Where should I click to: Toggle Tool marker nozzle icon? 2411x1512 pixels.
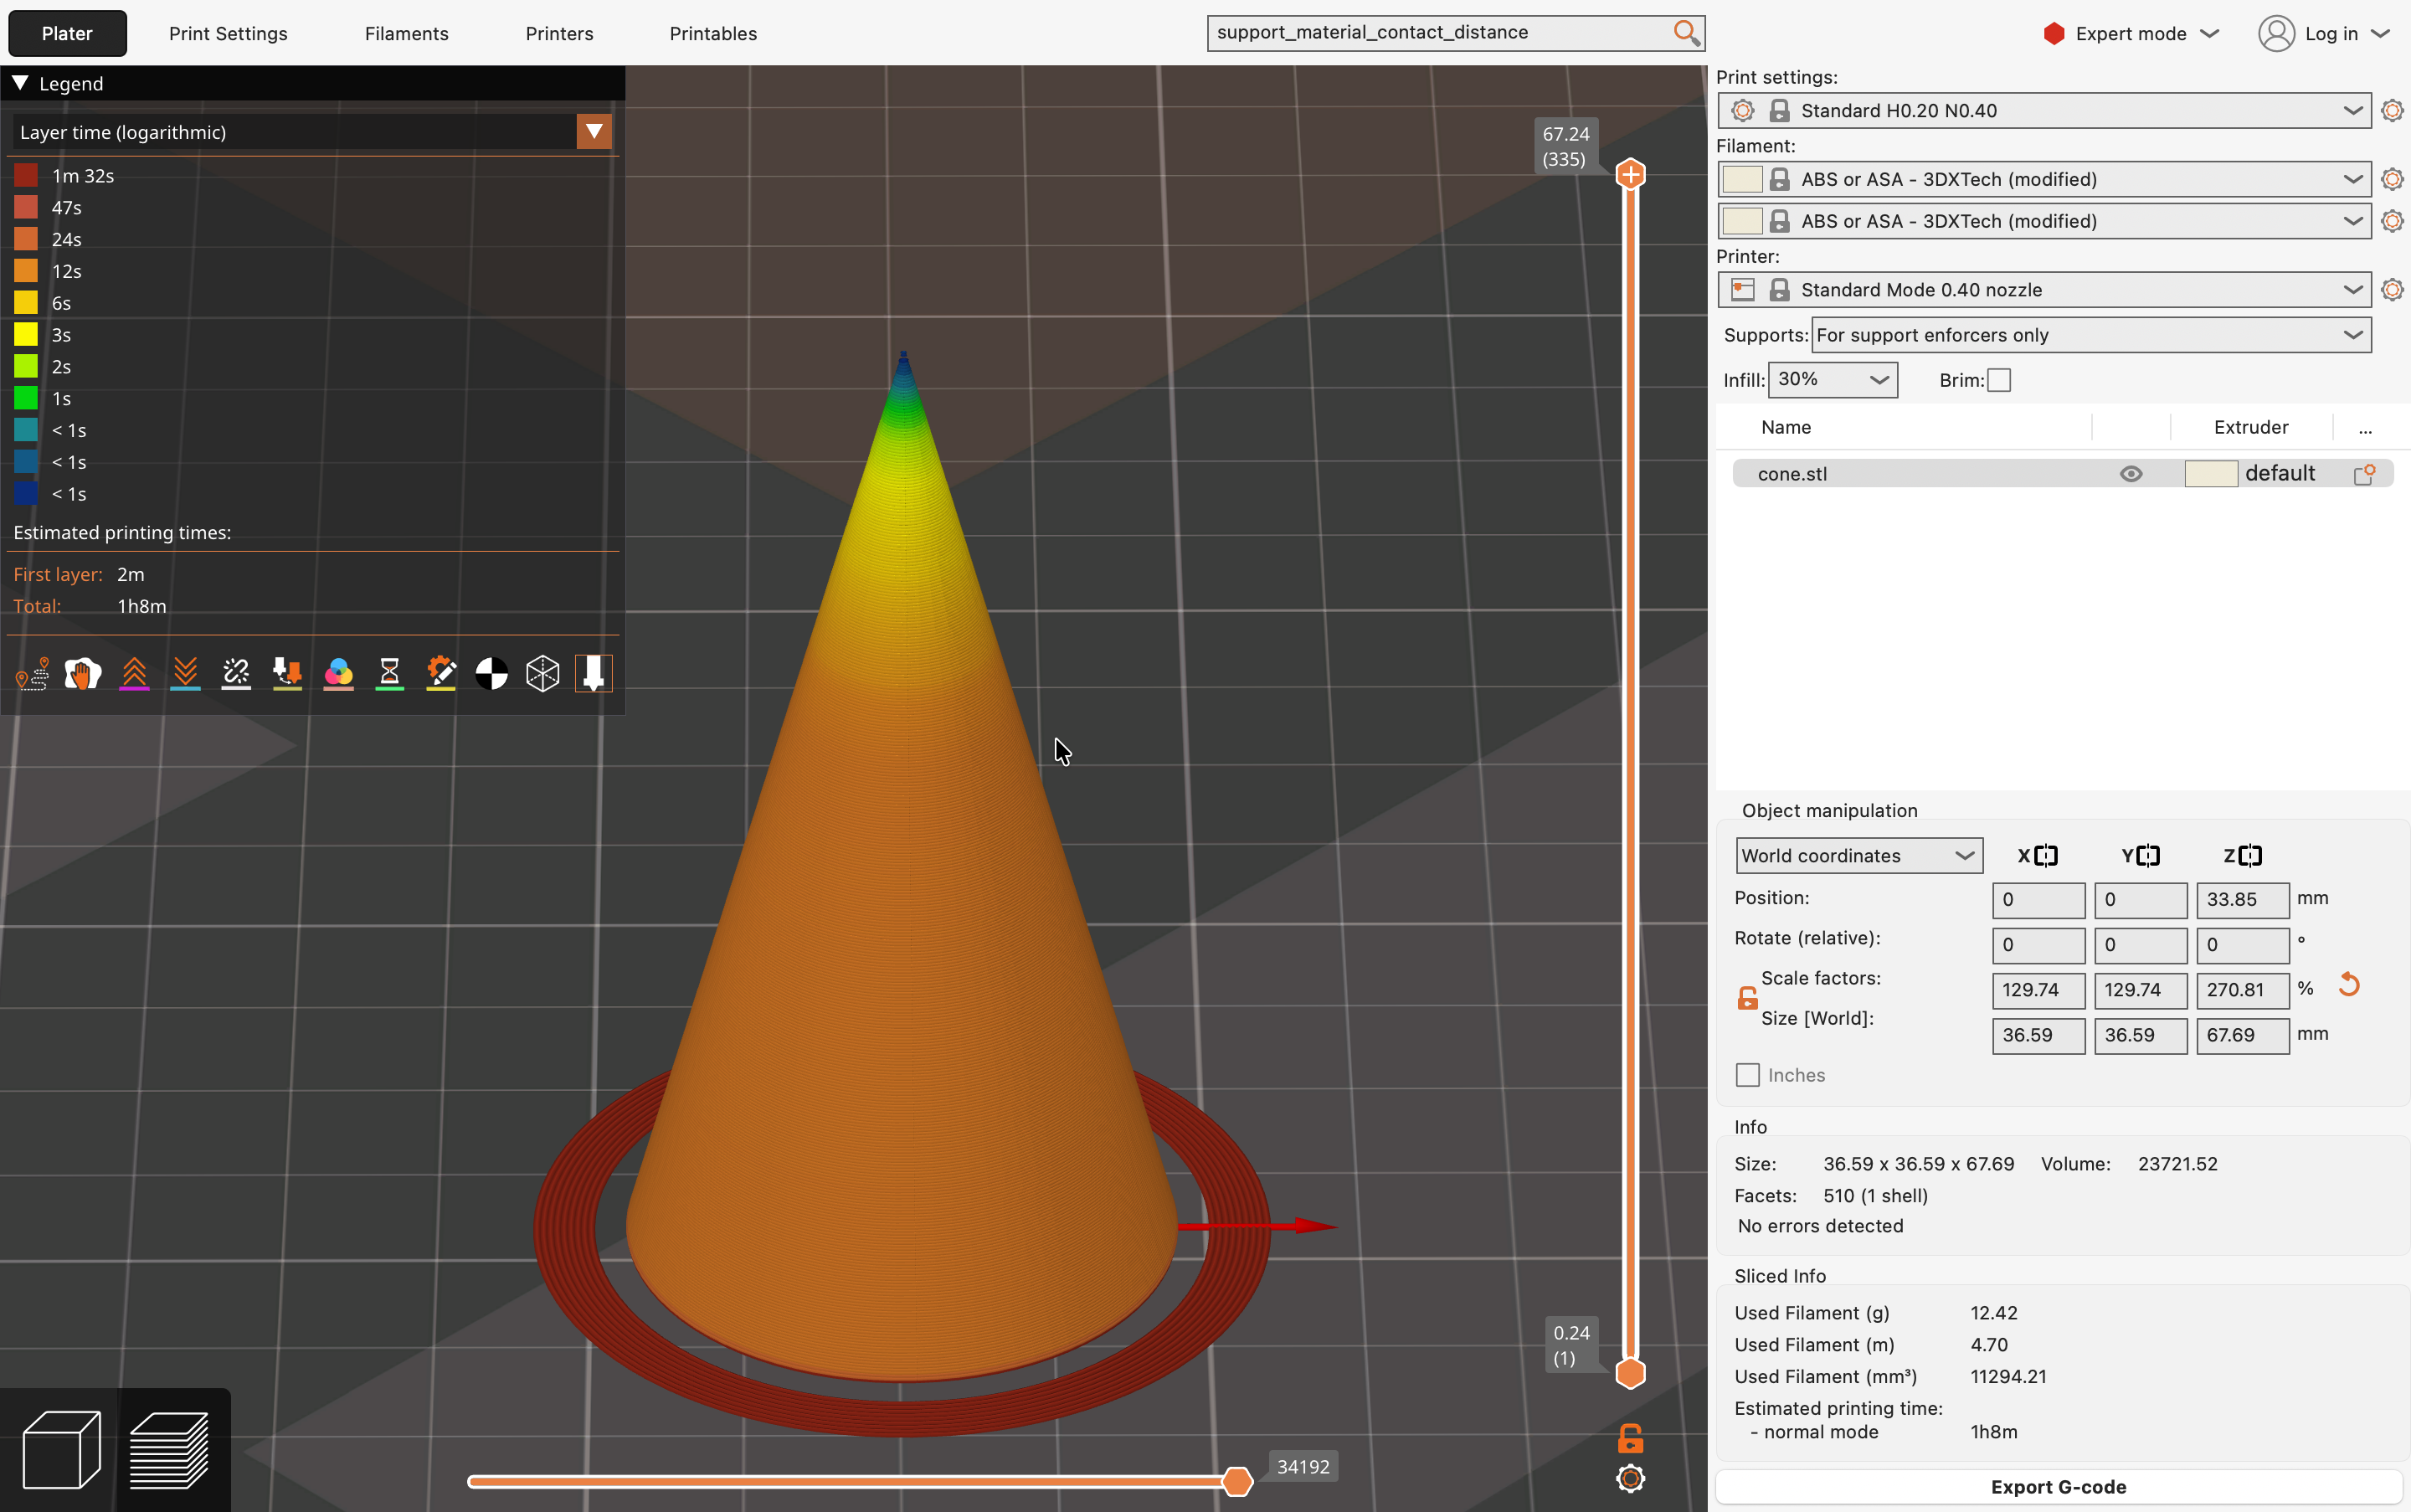(x=593, y=674)
